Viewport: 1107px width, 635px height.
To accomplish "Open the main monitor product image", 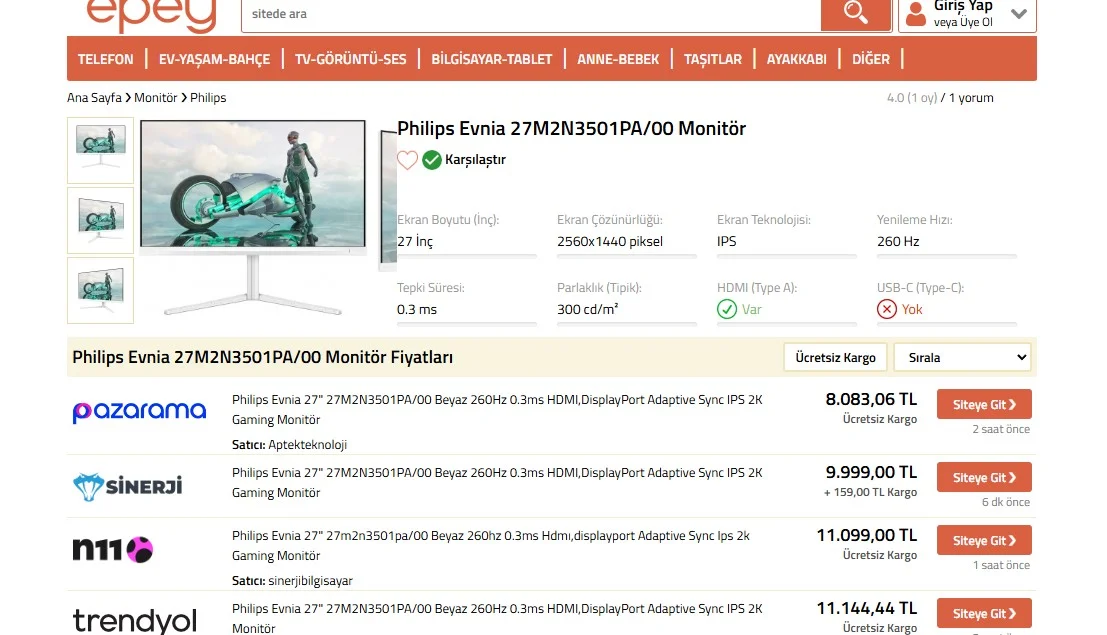I will [x=253, y=218].
